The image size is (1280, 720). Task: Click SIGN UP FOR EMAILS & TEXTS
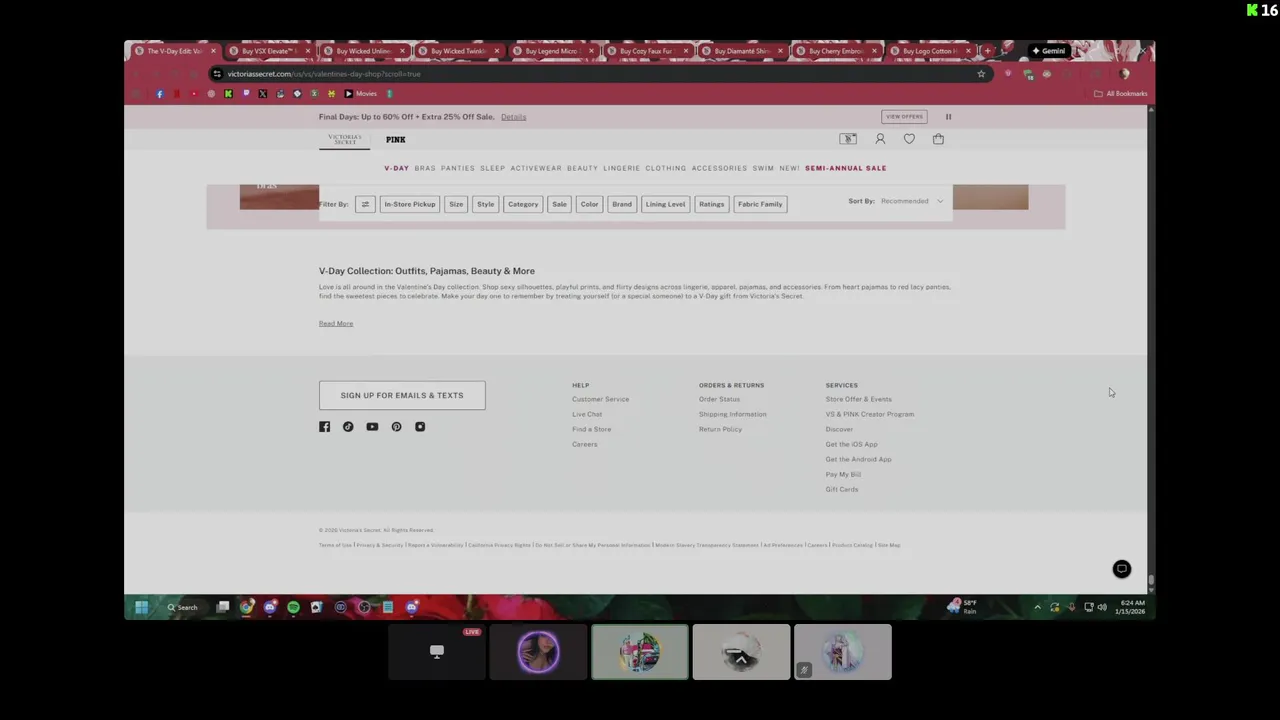click(402, 395)
